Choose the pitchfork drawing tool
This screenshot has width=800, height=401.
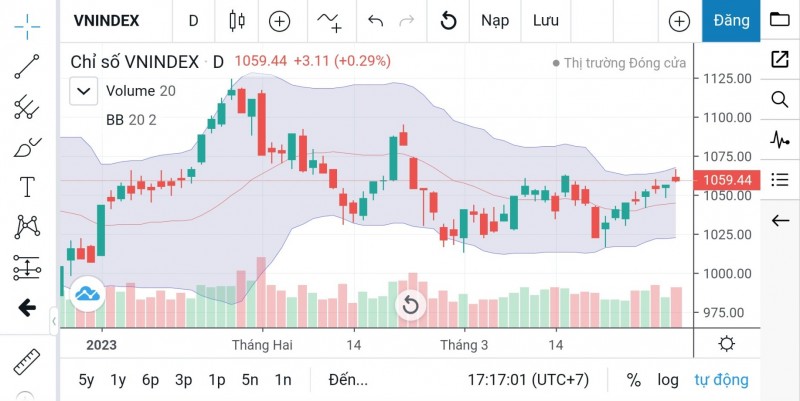[x=27, y=107]
